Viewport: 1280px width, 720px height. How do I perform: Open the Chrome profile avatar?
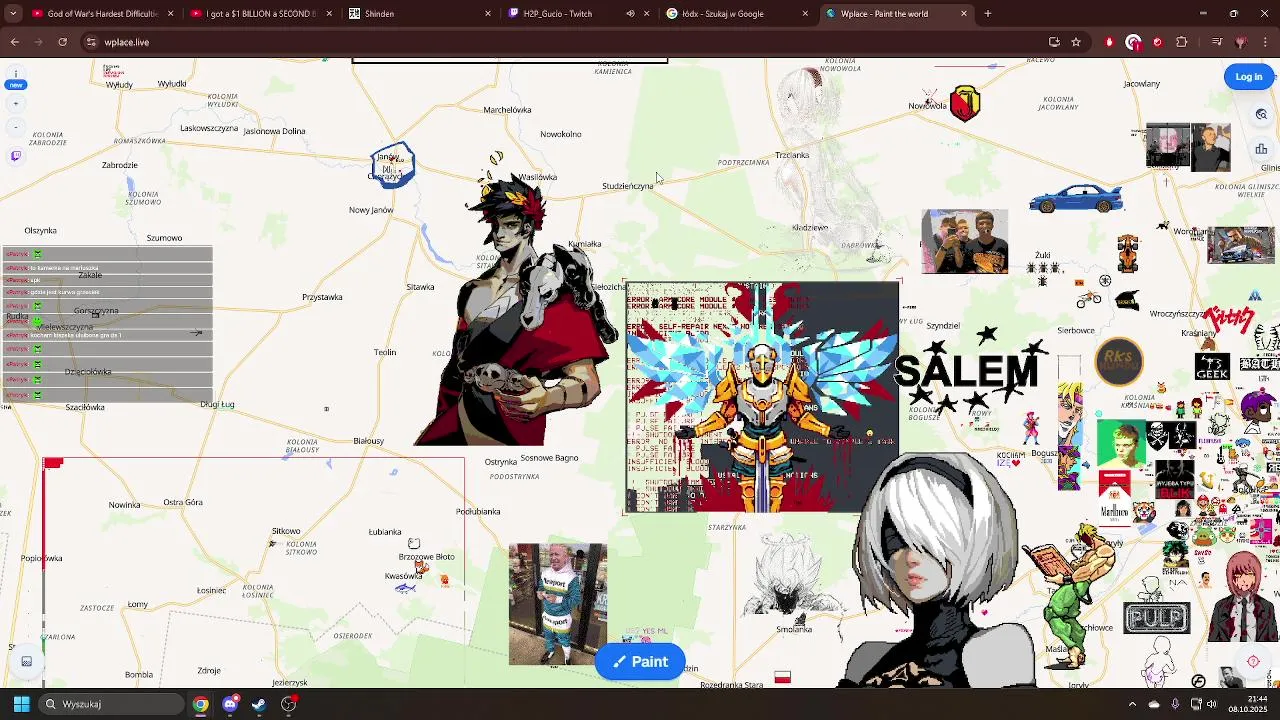[x=1241, y=42]
